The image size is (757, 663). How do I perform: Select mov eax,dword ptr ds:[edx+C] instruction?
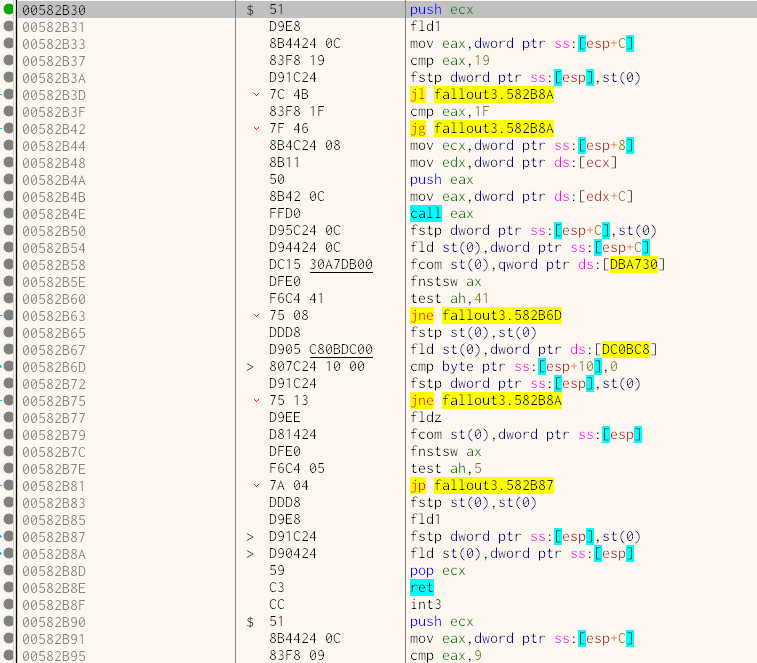pyautogui.click(x=521, y=197)
